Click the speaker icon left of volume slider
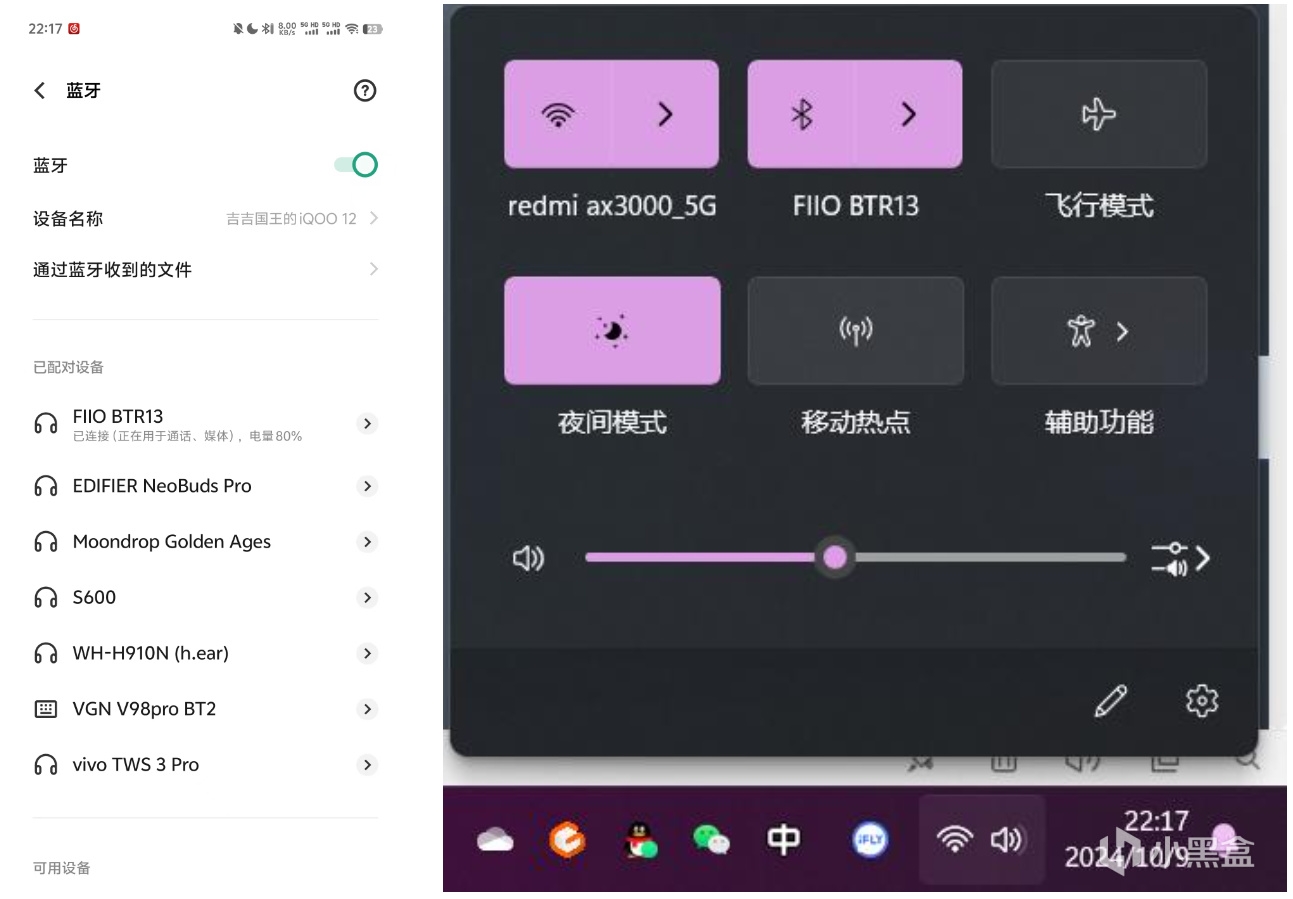The height and width of the screenshot is (899, 1293). pos(528,558)
